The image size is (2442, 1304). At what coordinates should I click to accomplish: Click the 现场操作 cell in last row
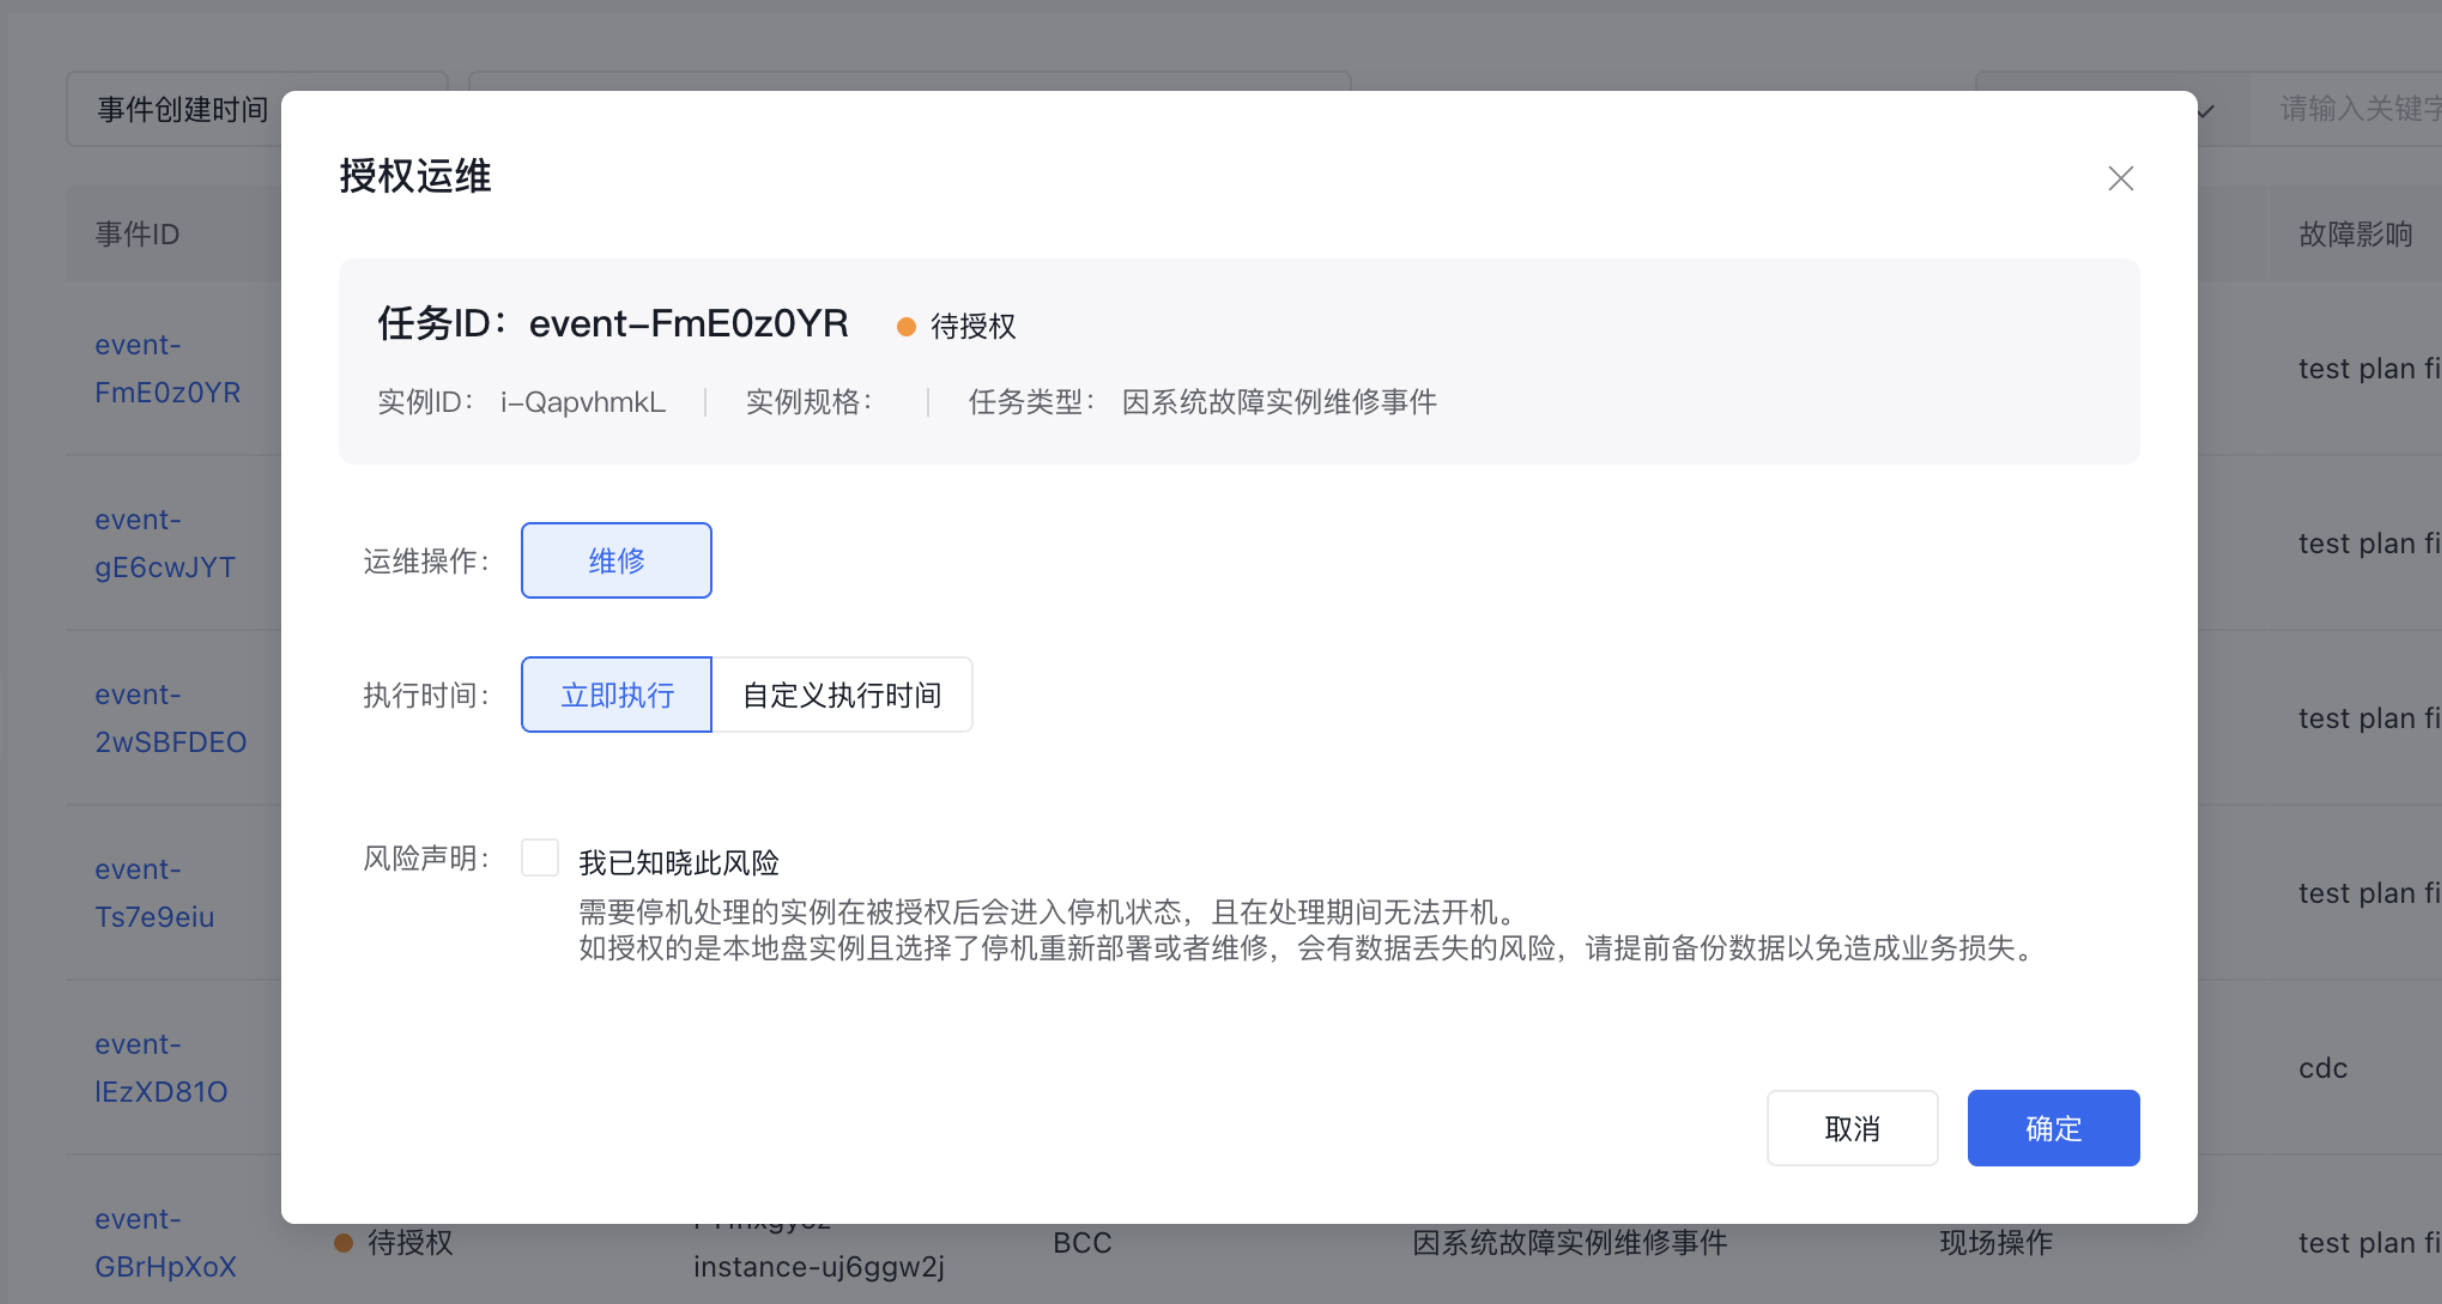[1996, 1243]
